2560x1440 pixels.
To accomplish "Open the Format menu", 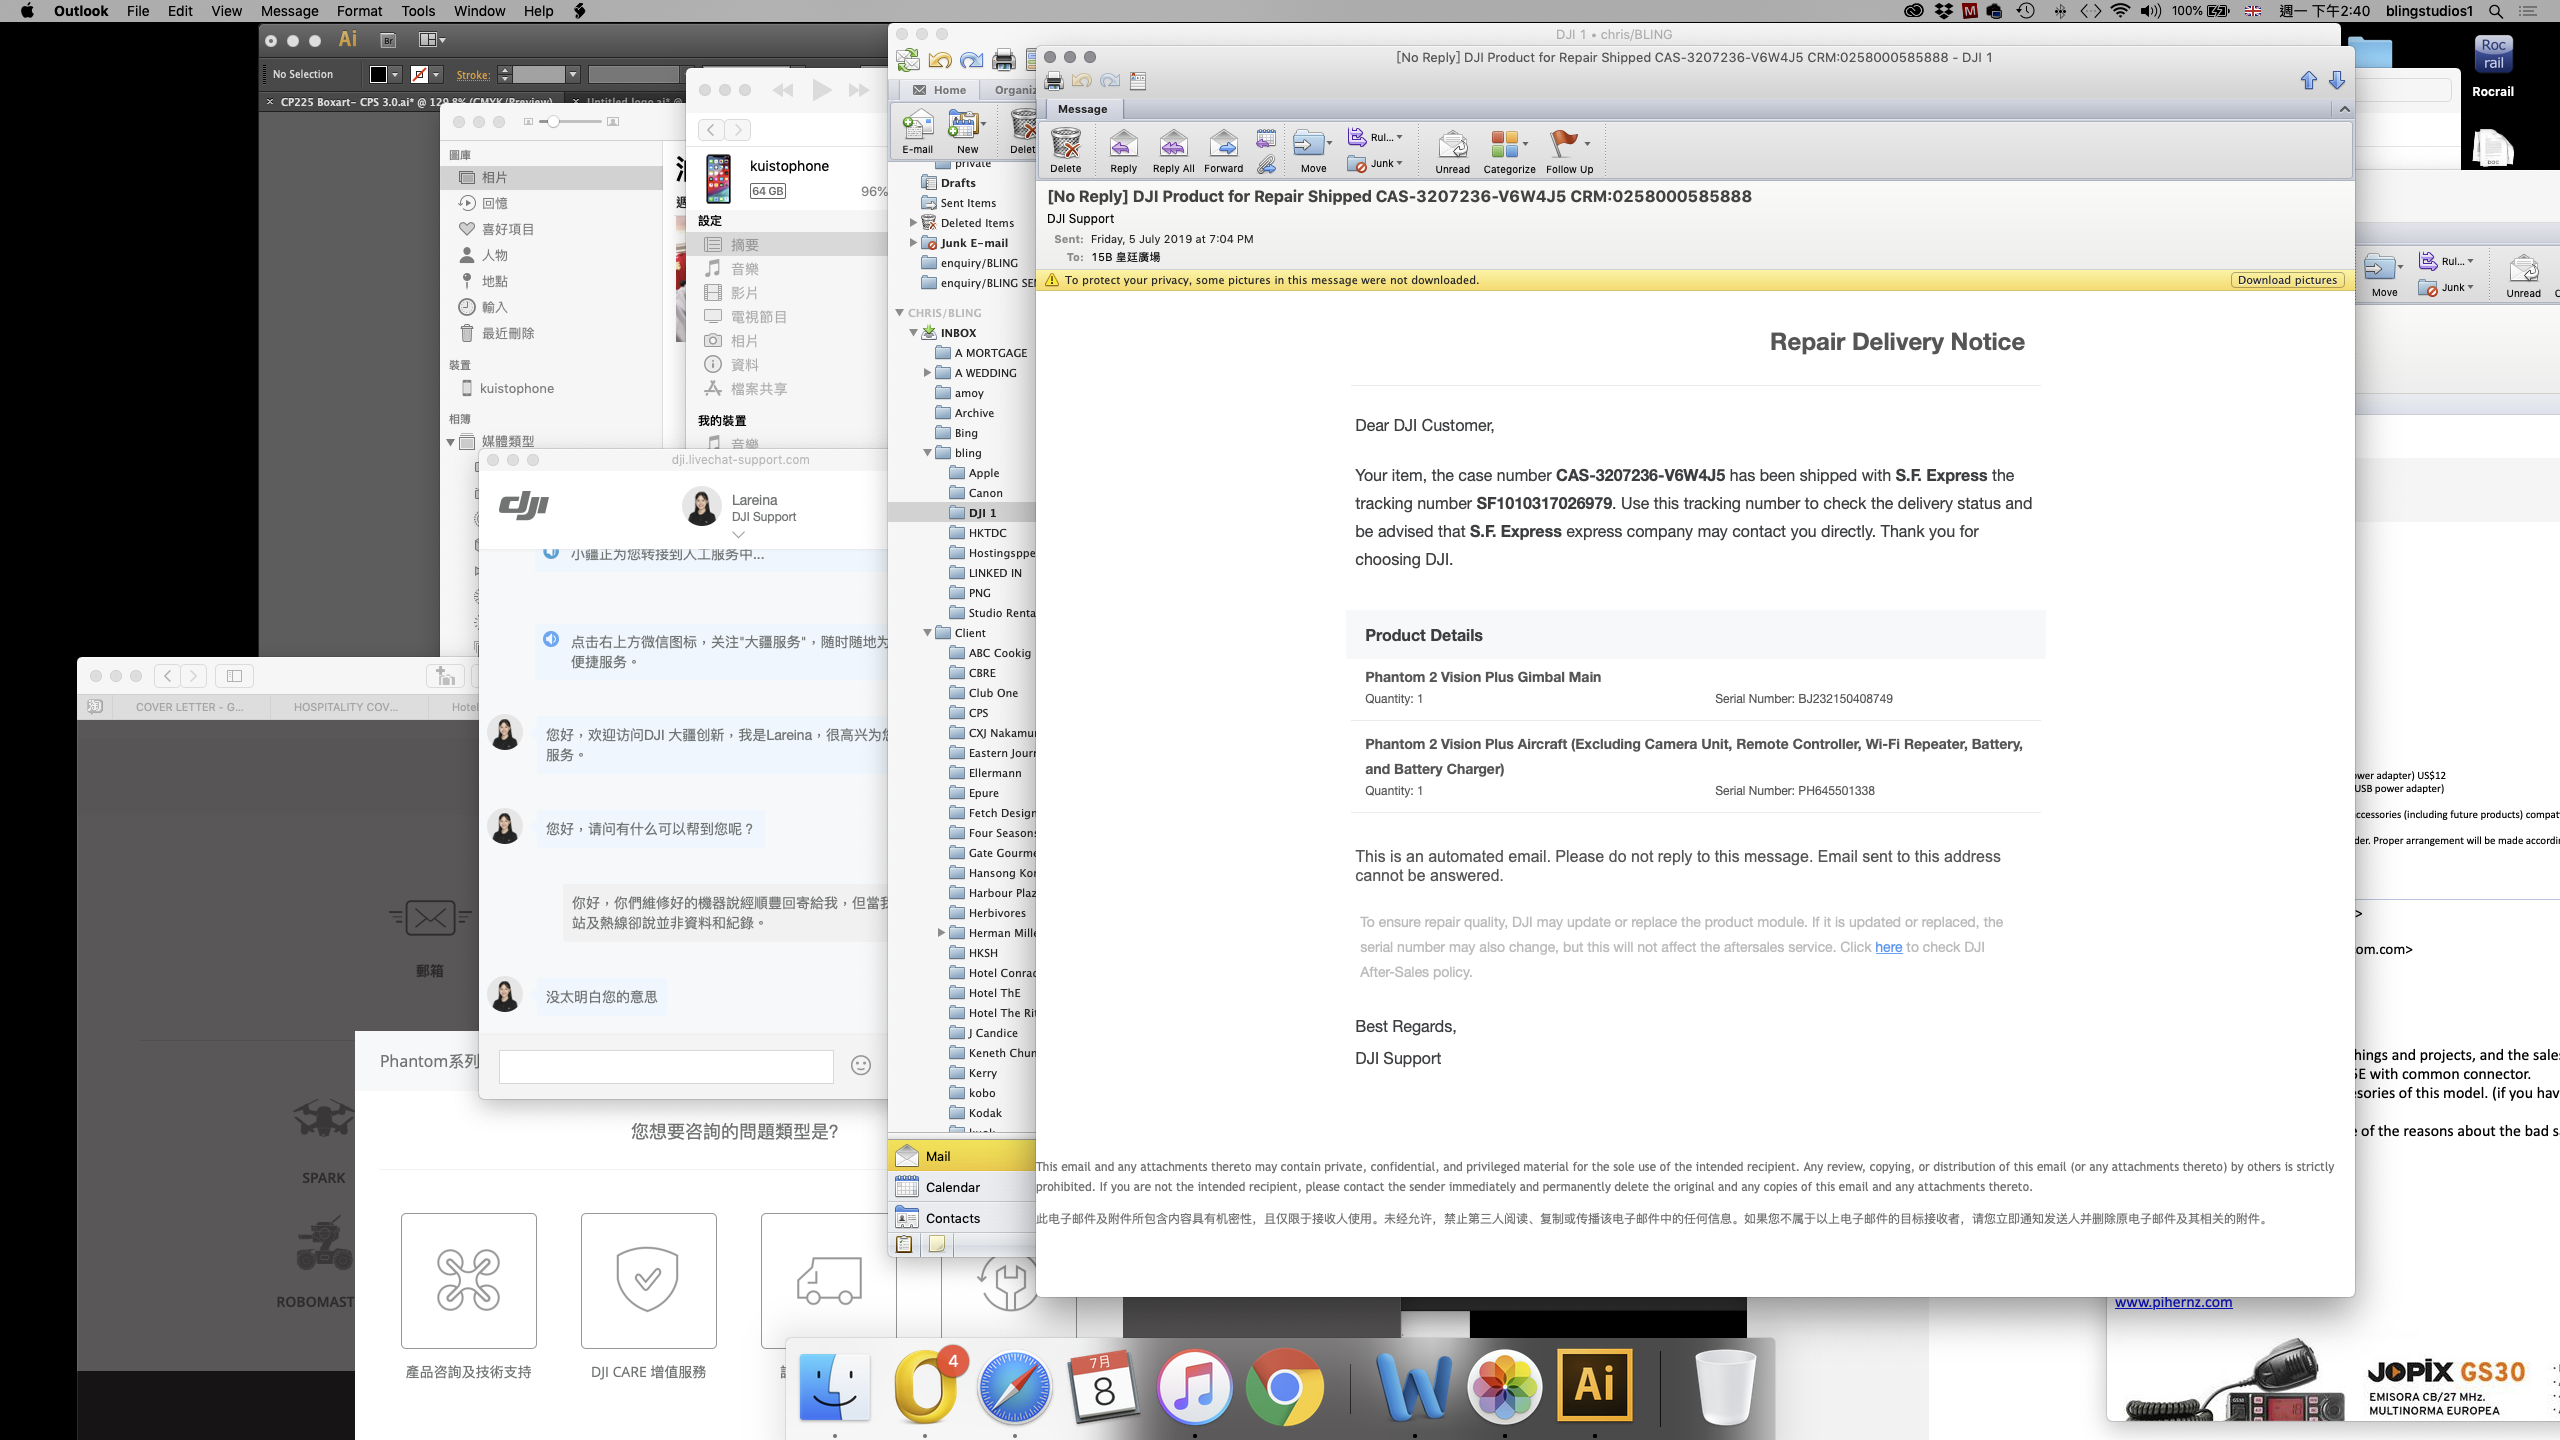I will 359,11.
